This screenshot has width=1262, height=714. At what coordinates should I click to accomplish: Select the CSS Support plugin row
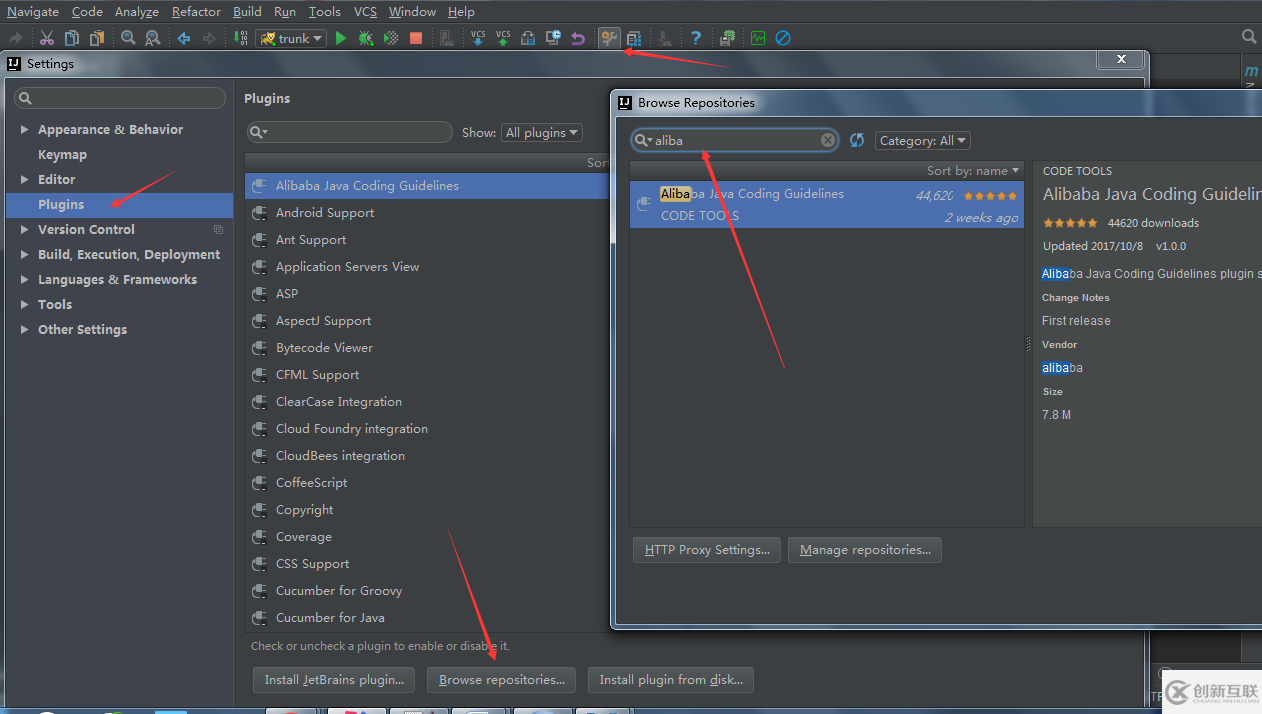point(427,564)
